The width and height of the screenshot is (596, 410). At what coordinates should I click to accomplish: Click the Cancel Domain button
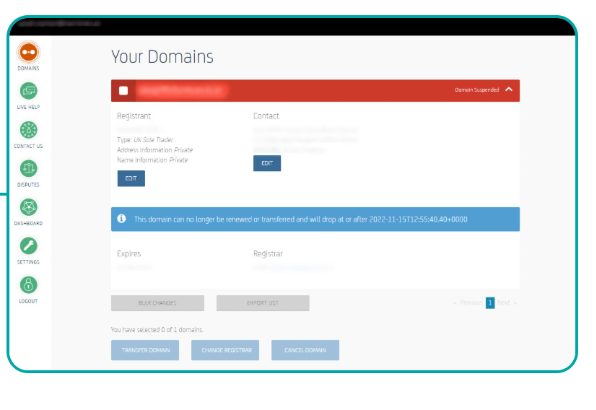click(x=305, y=350)
